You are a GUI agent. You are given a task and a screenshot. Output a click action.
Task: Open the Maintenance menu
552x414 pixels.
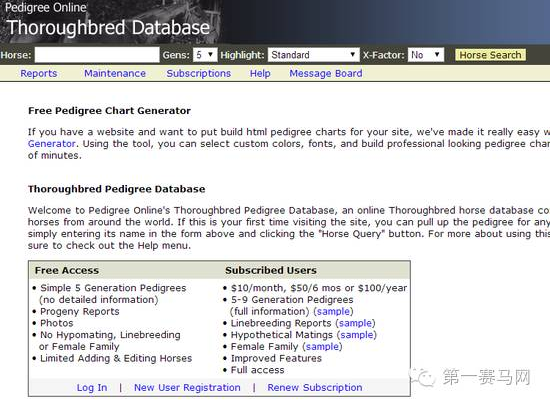(115, 73)
